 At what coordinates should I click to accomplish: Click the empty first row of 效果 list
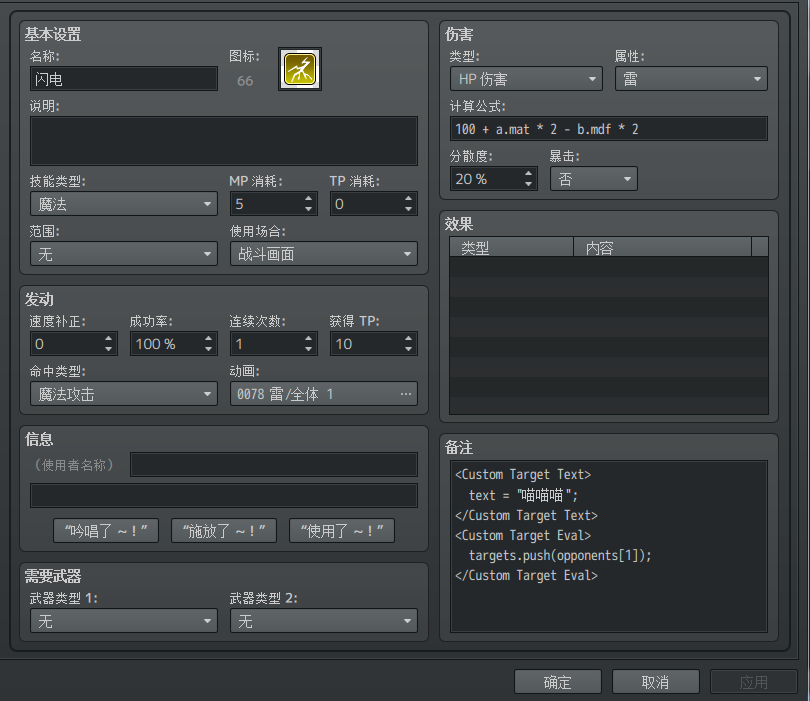[609, 267]
